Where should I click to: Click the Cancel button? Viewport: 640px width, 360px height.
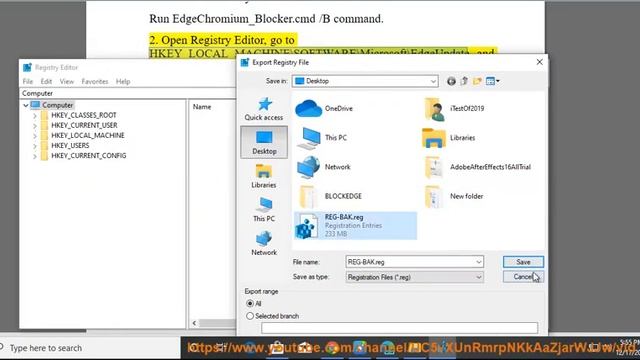[x=523, y=277]
